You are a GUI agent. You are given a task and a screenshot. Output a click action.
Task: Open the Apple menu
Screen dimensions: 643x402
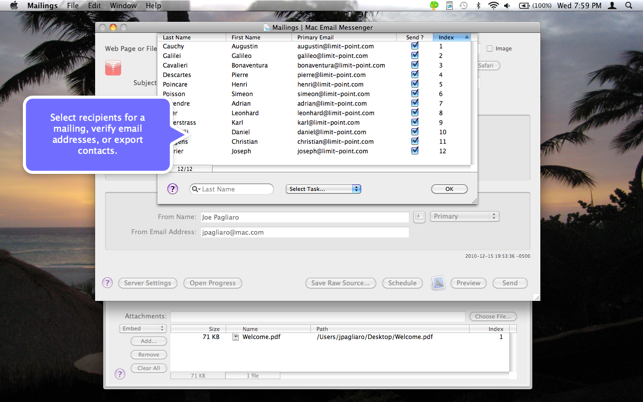coord(14,5)
